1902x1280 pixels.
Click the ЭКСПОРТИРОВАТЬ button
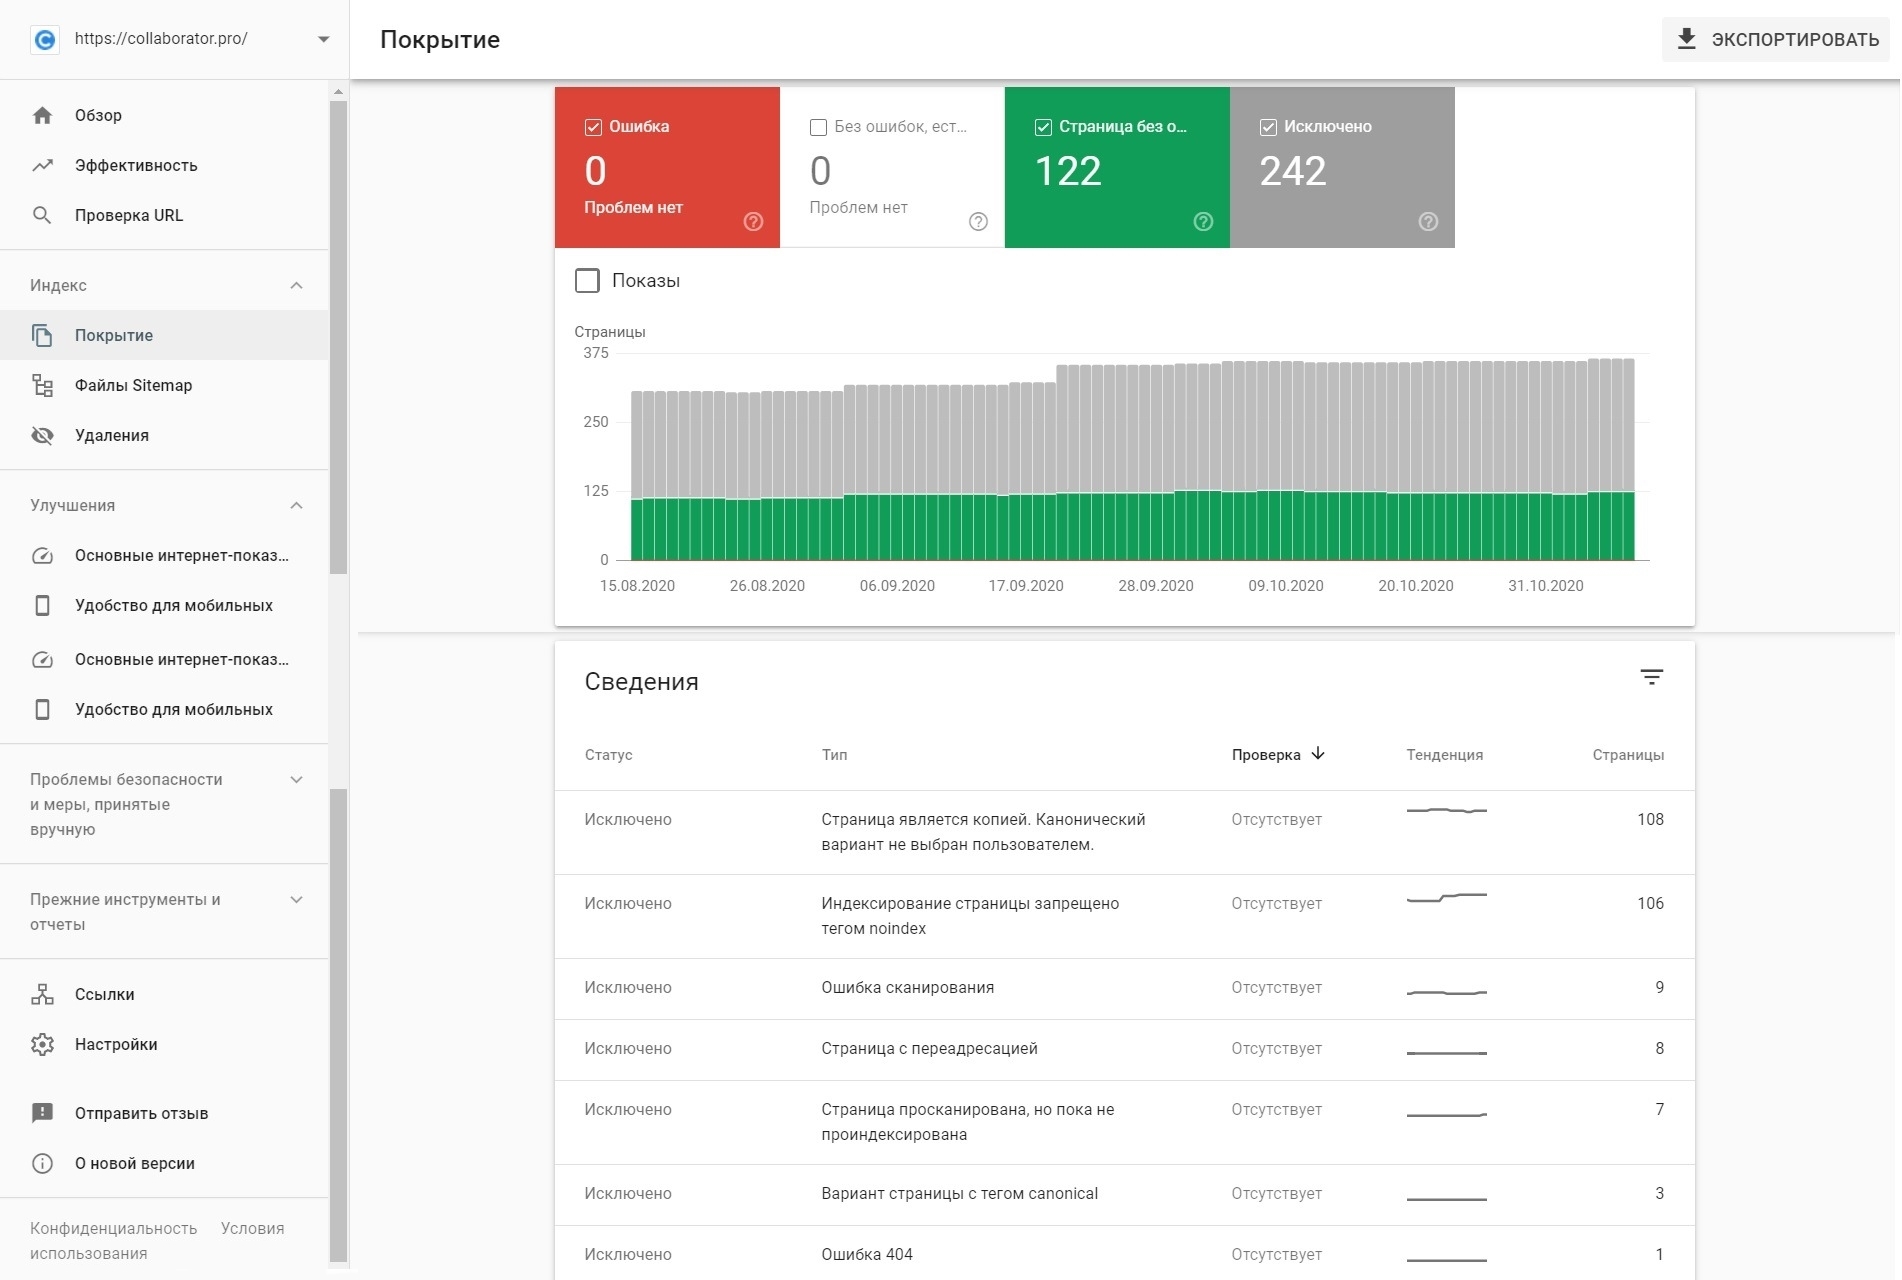(x=1775, y=39)
